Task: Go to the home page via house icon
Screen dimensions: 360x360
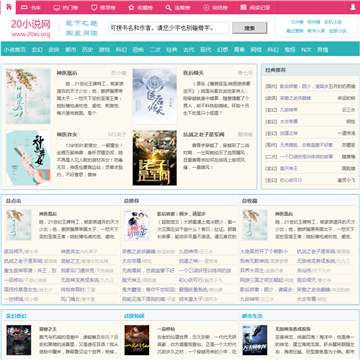Action: (x=8, y=7)
